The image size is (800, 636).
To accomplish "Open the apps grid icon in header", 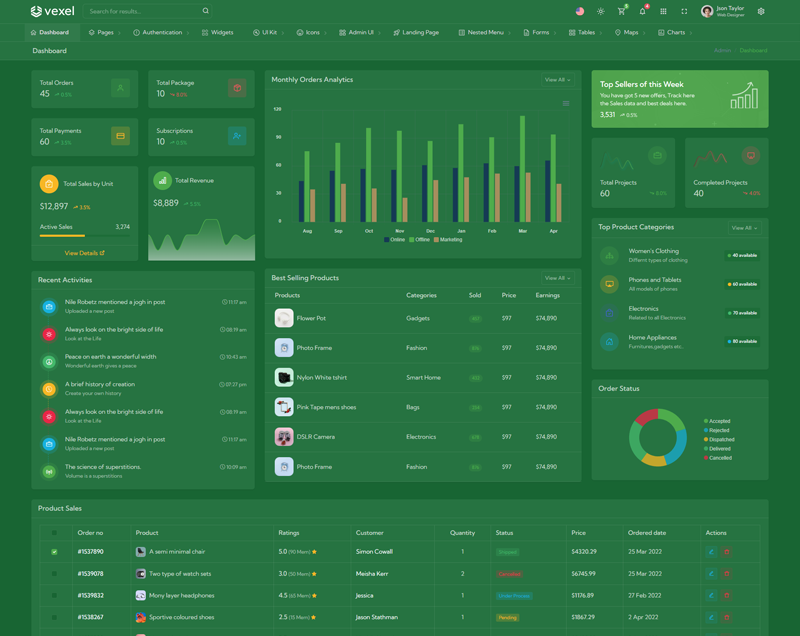I will 663,12.
